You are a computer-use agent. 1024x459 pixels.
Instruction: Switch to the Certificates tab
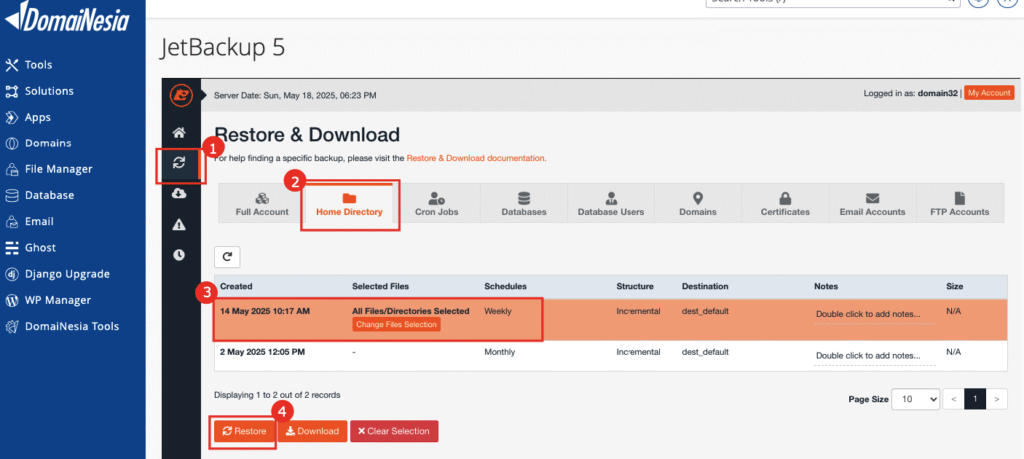pyautogui.click(x=785, y=204)
